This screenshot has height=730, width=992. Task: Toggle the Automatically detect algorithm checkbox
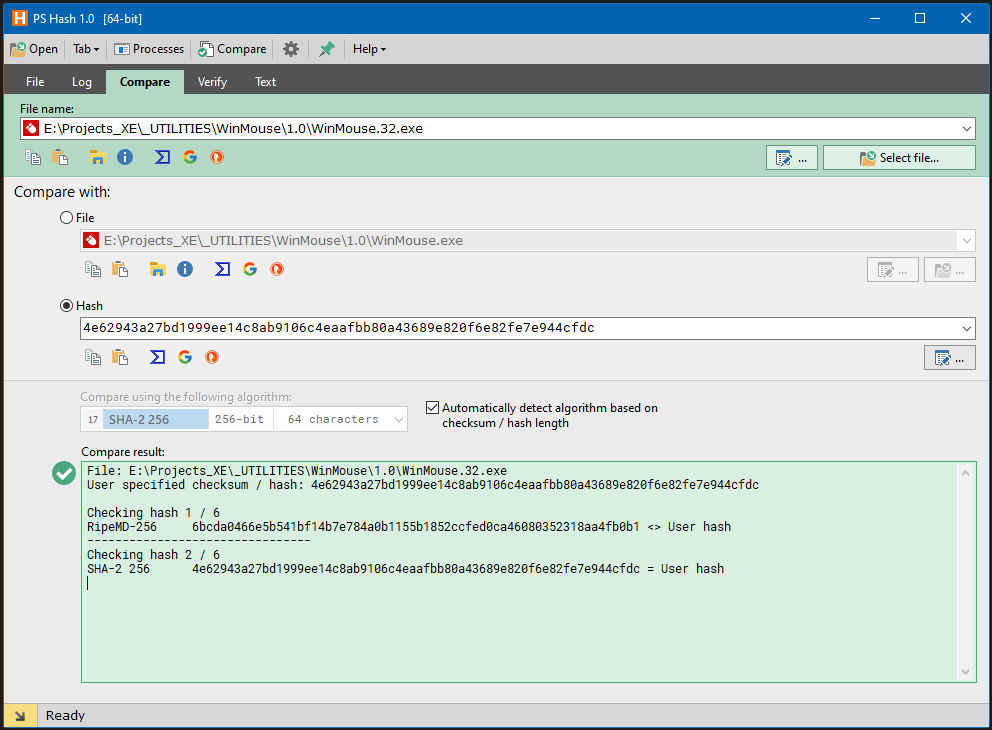click(433, 407)
